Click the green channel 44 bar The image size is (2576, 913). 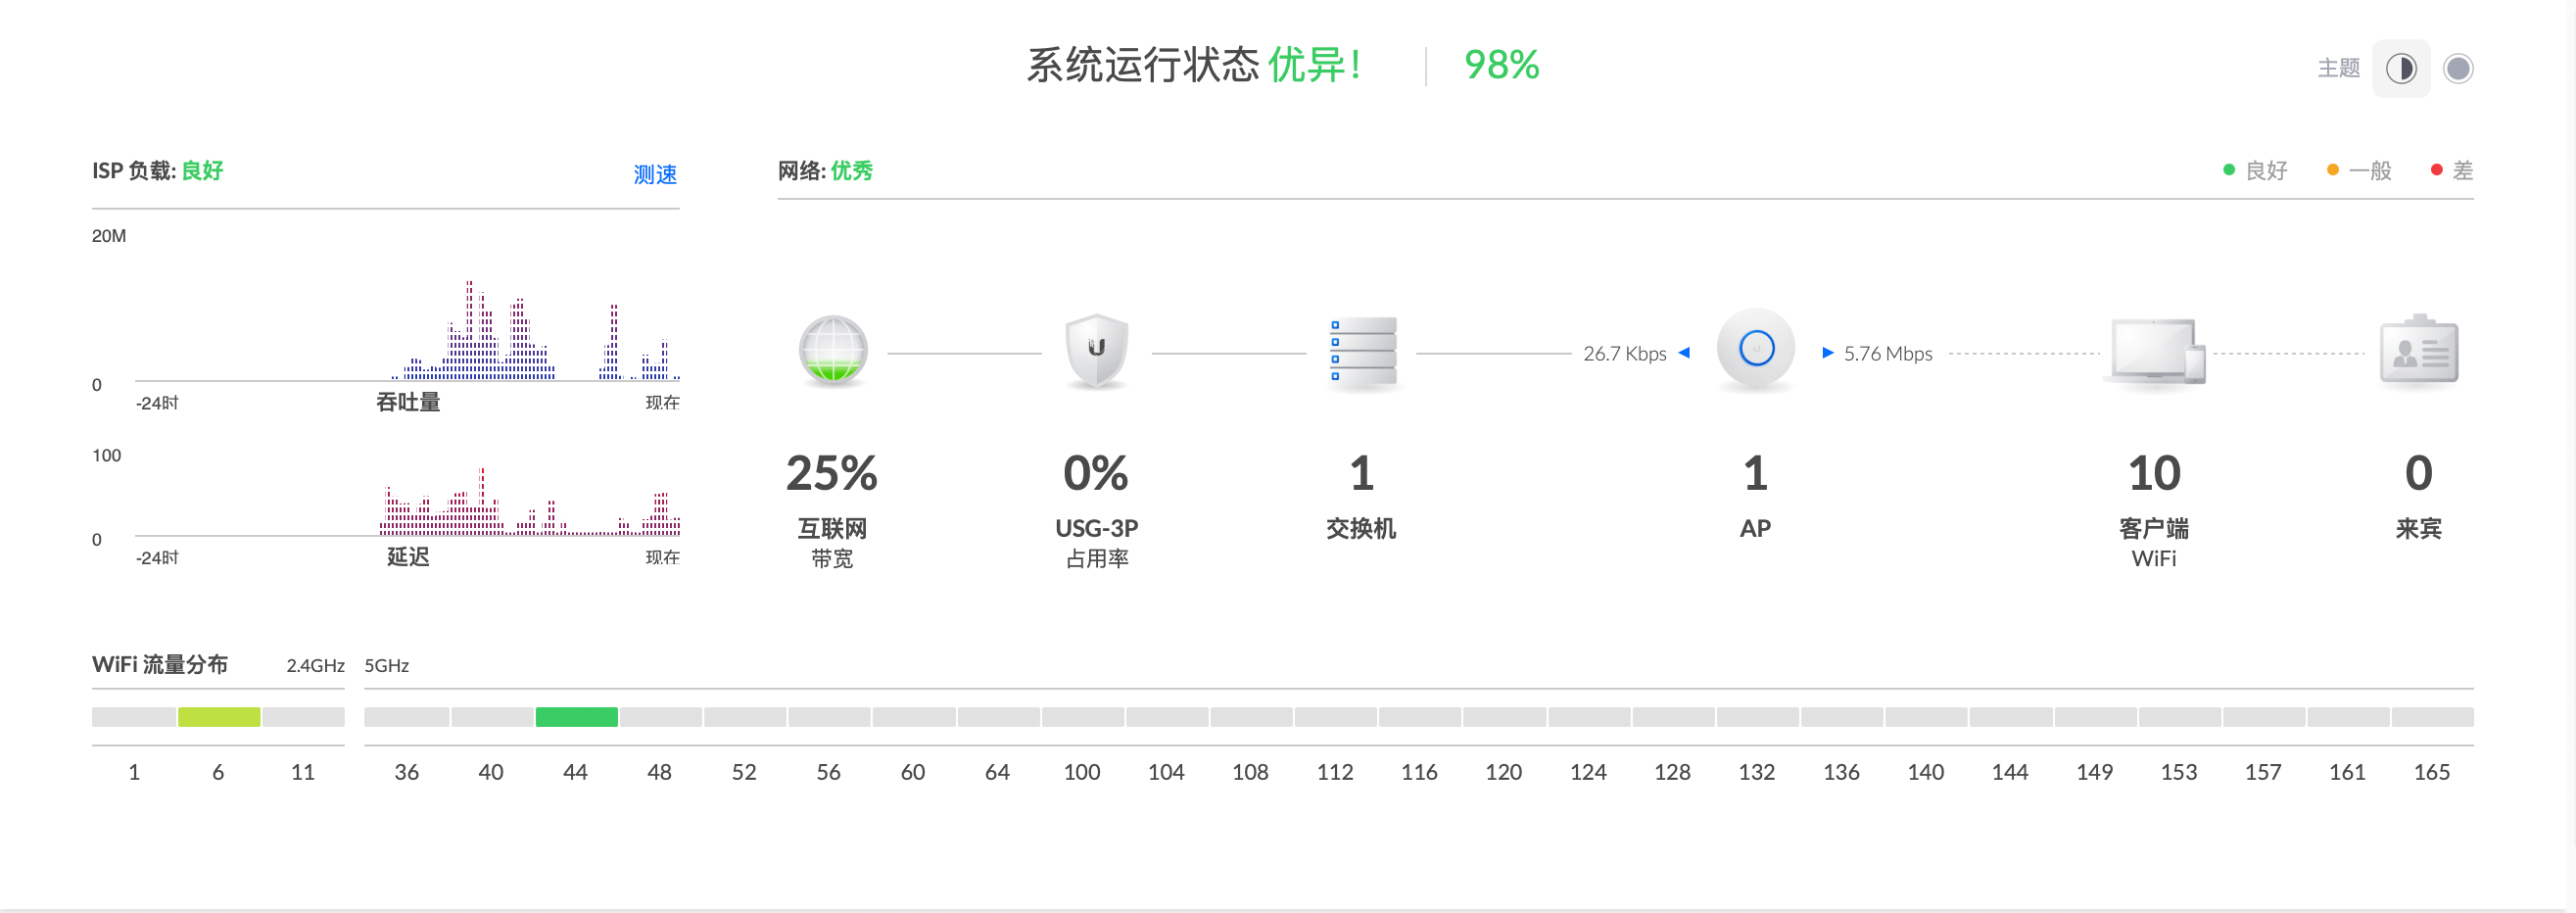576,717
